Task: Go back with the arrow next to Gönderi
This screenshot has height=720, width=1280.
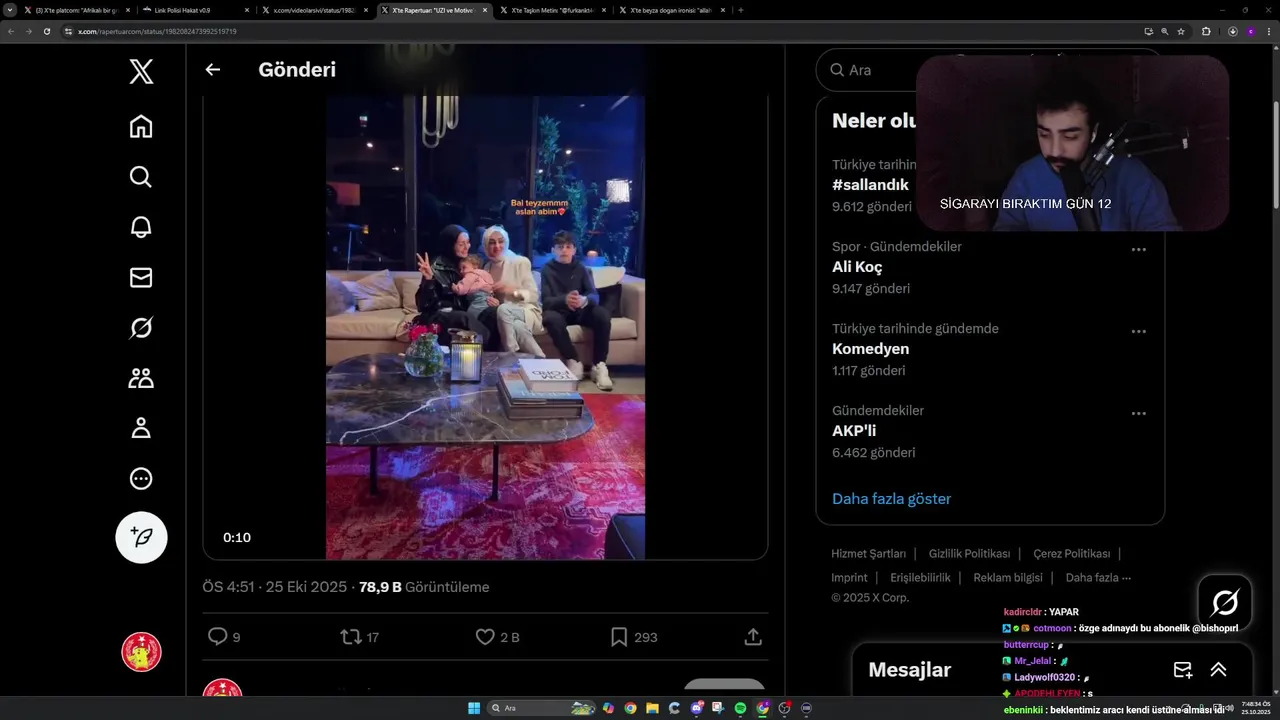Action: 212,70
